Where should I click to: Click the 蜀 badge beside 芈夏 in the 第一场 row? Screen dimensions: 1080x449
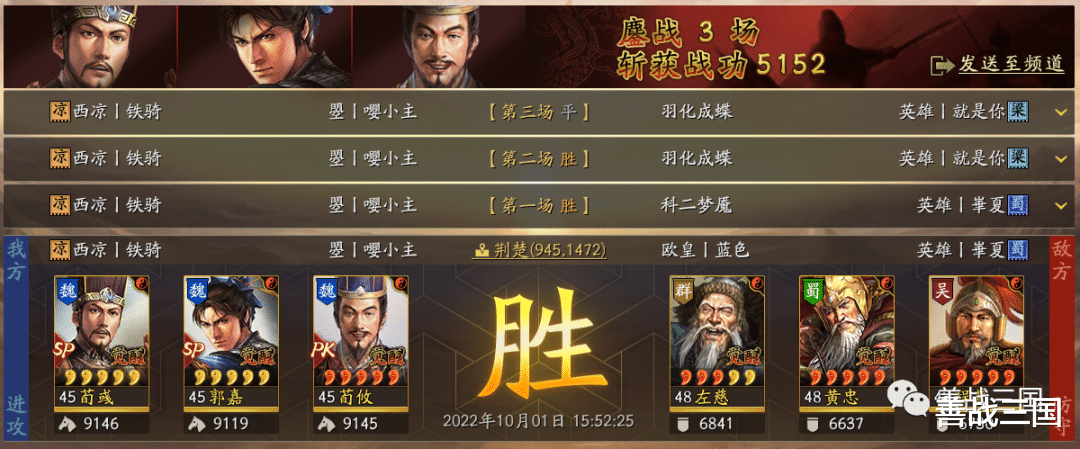[x=1018, y=205]
